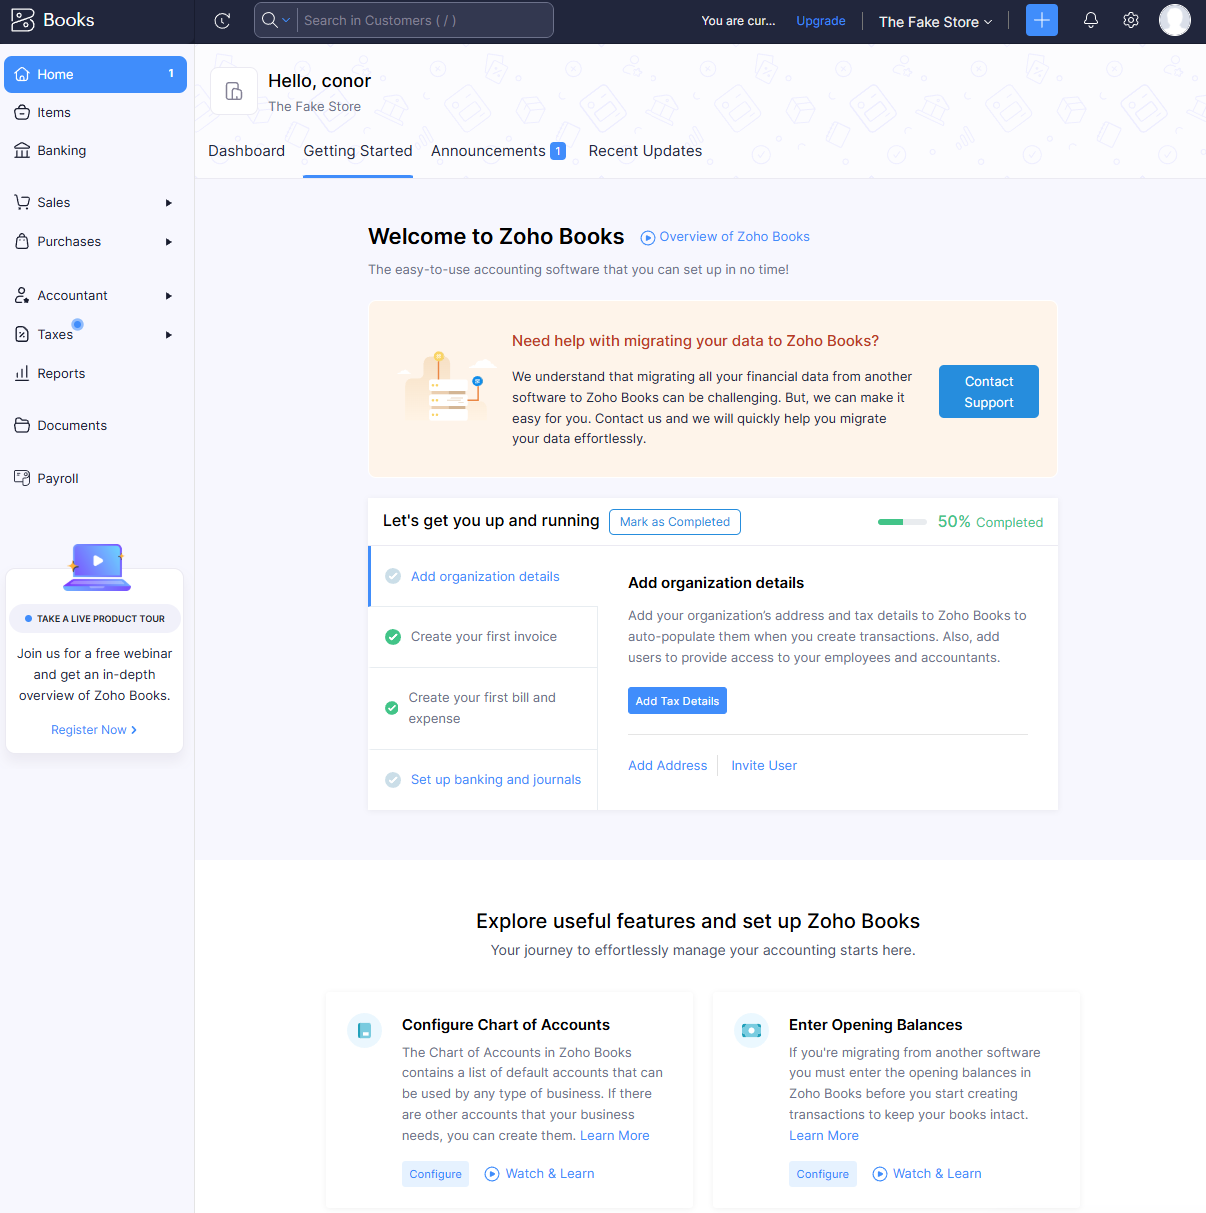Click the Search in Customers field
This screenshot has width=1206, height=1213.
pos(425,20)
